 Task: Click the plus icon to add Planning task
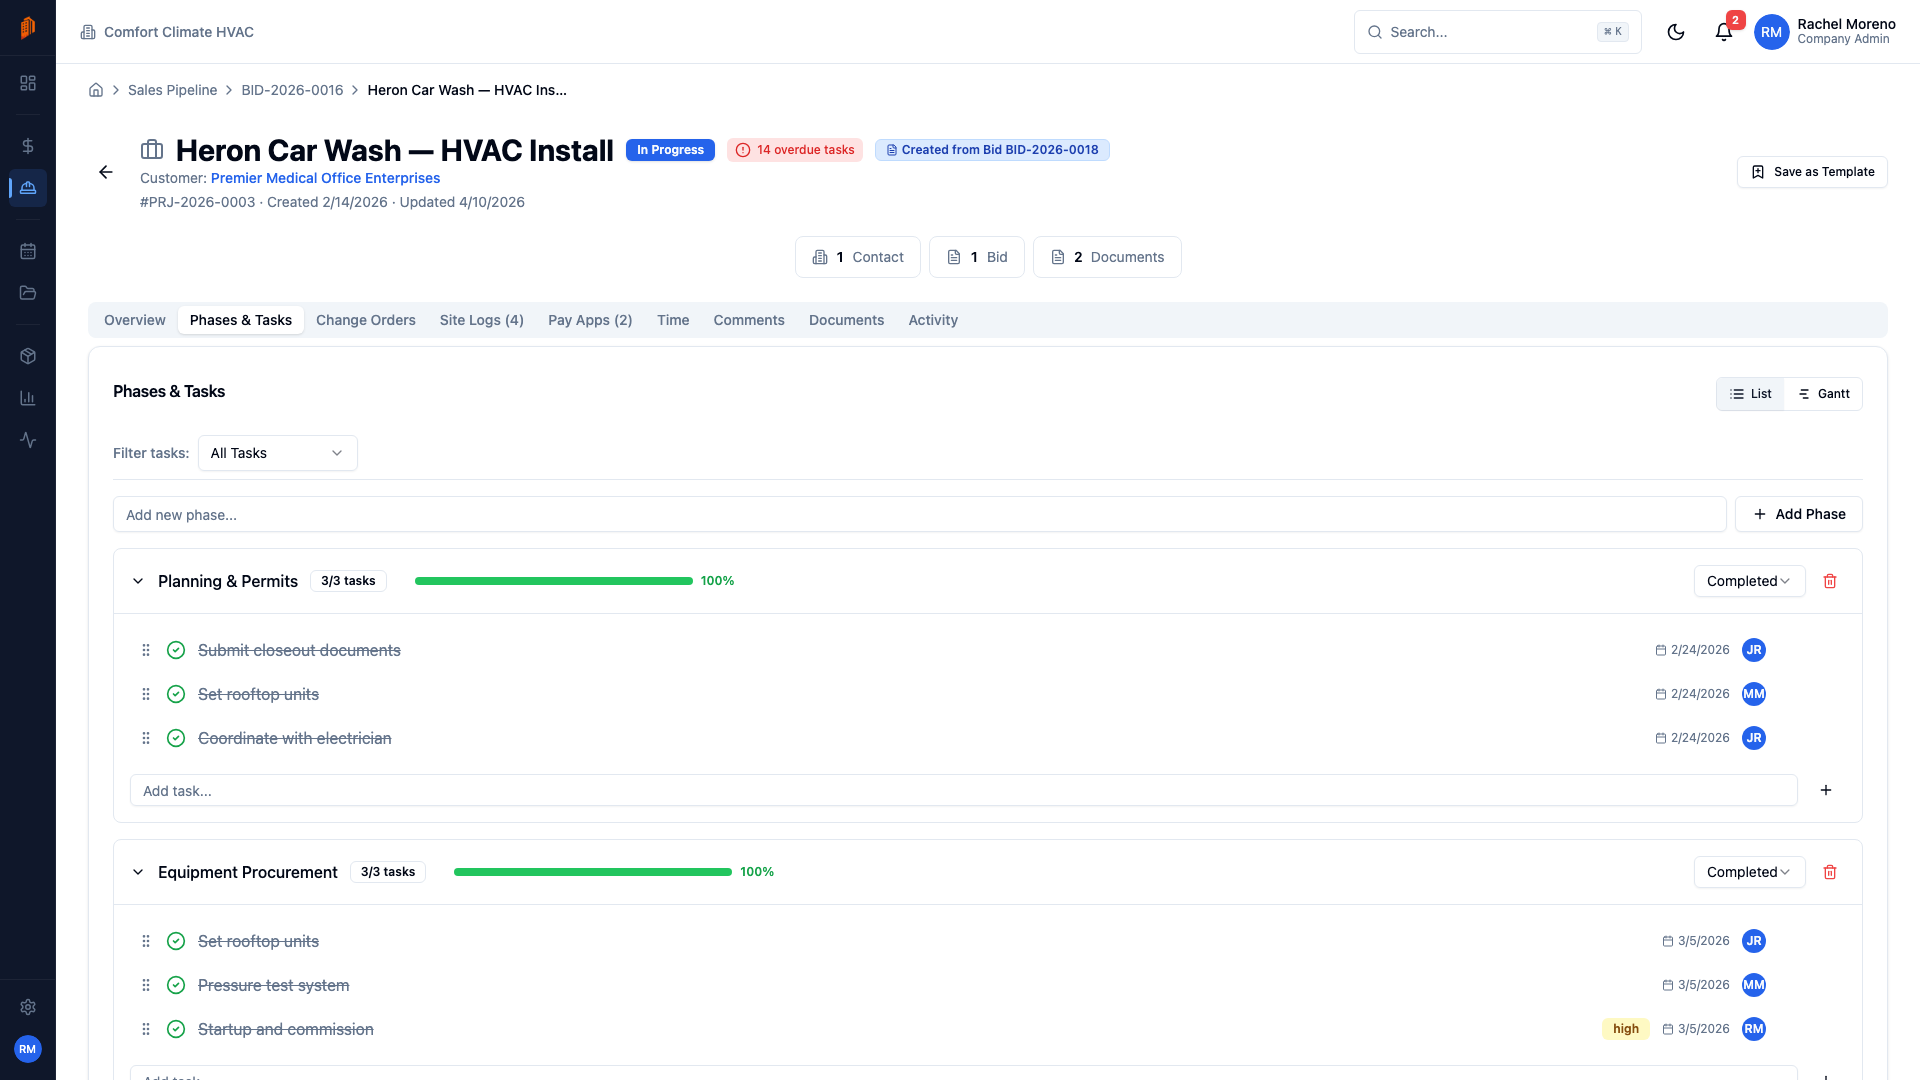coord(1826,790)
